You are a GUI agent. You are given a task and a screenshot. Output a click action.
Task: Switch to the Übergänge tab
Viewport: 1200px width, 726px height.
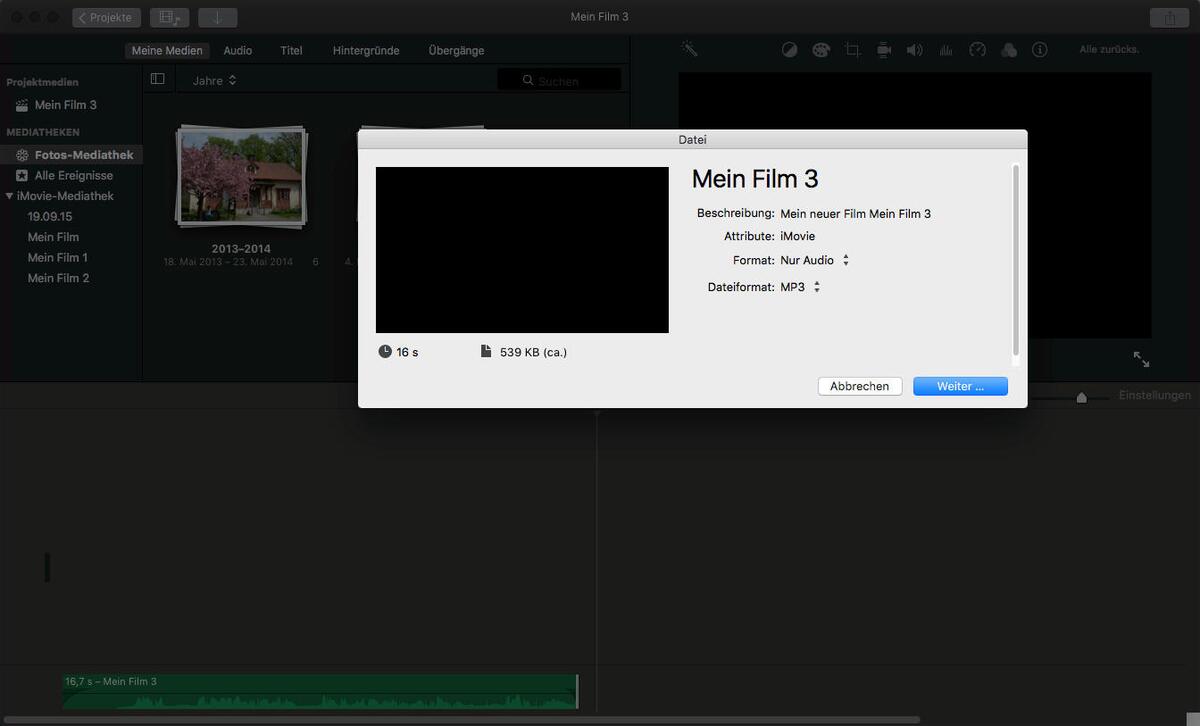pos(456,50)
